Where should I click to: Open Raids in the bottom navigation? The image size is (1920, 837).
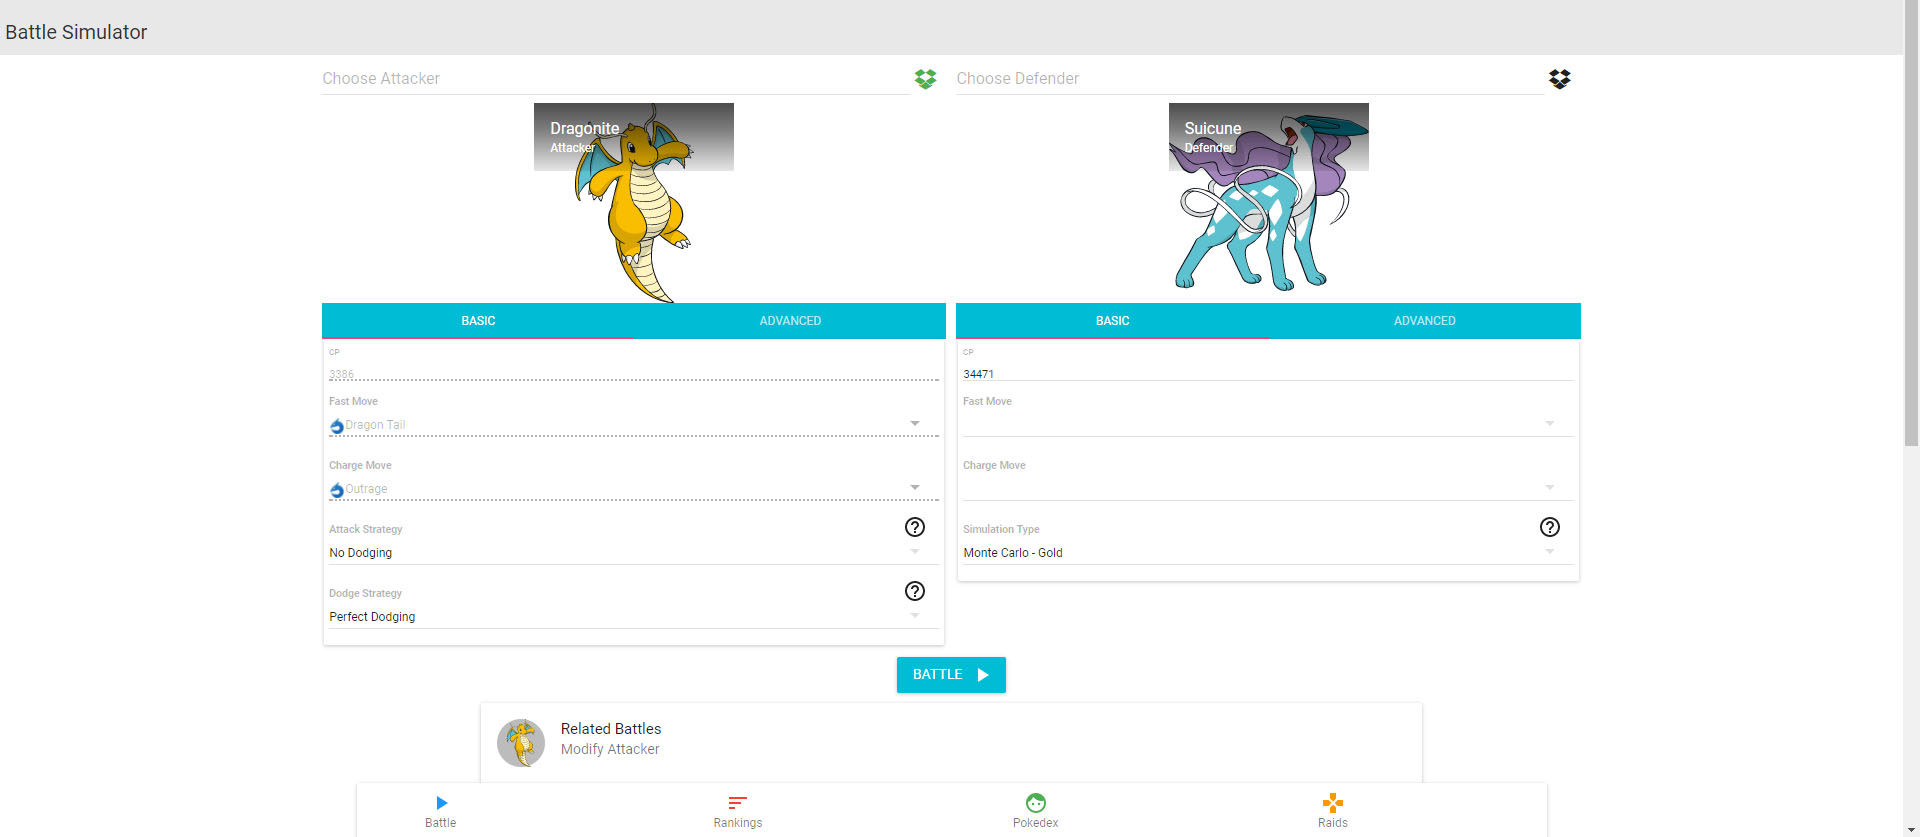[1332, 811]
